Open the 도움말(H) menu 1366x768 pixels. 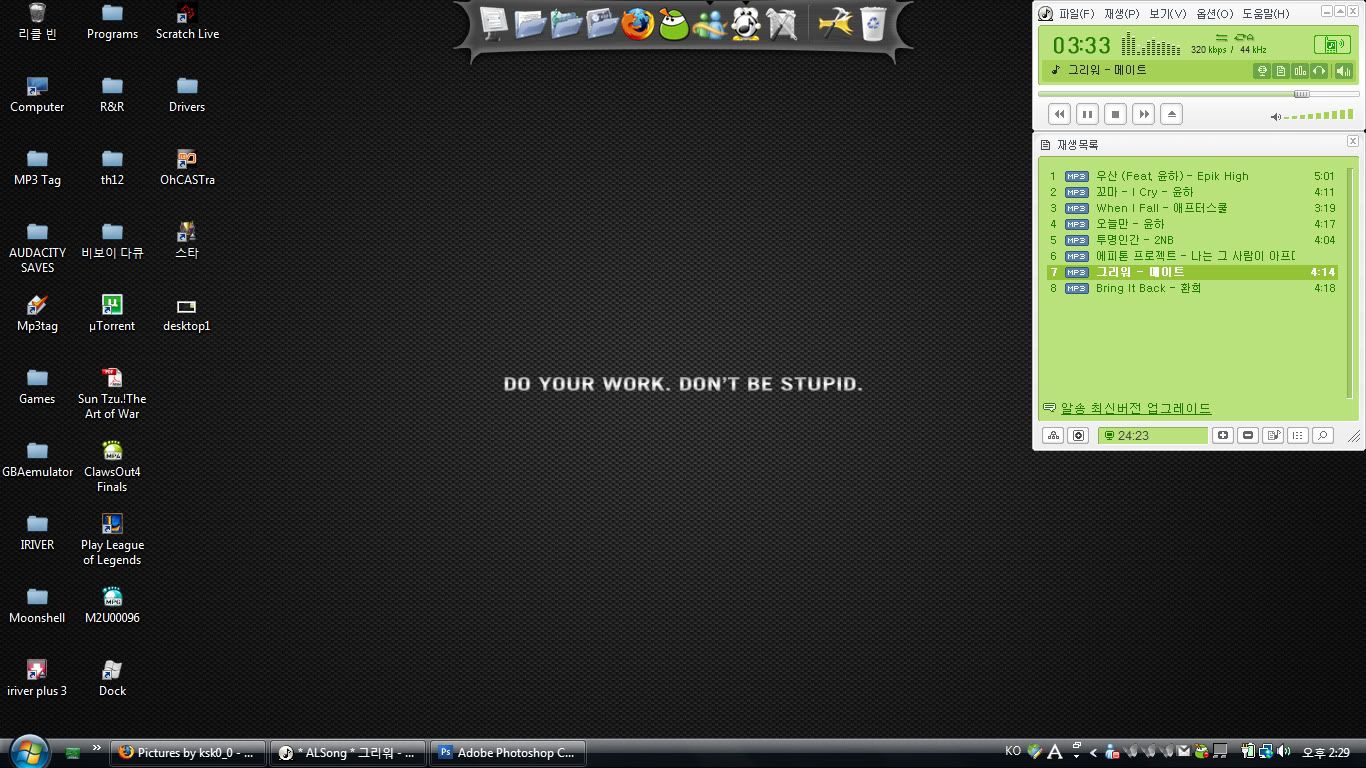(x=1265, y=14)
